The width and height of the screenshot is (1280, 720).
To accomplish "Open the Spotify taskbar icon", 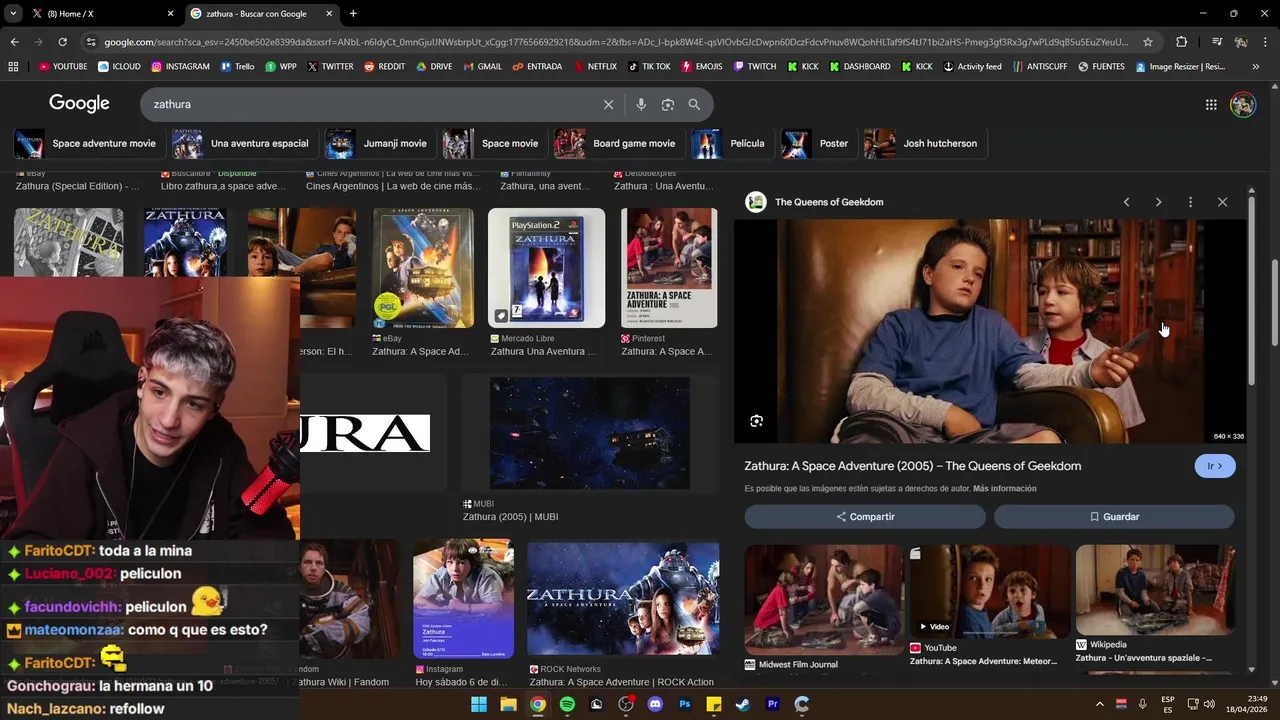I will [567, 704].
